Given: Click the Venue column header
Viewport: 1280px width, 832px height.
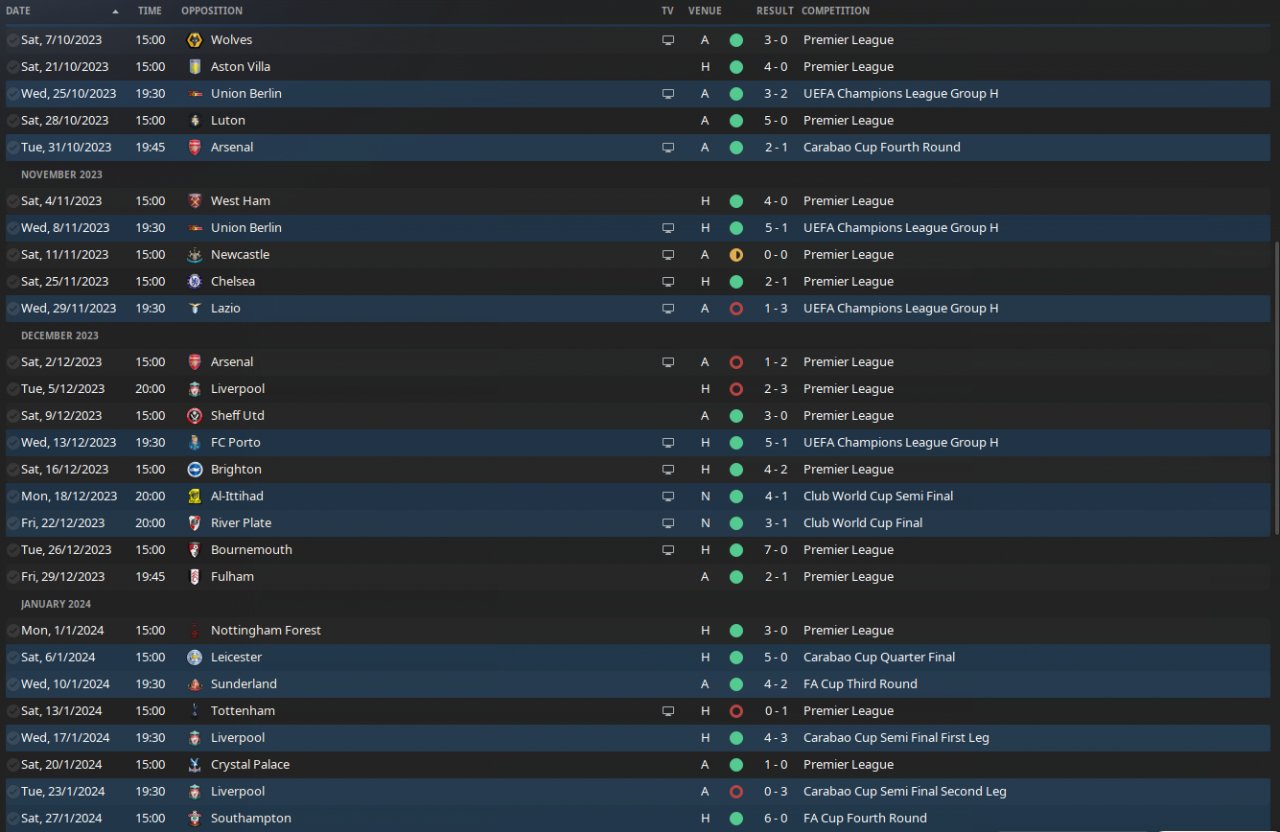Looking at the screenshot, I should 704,11.
